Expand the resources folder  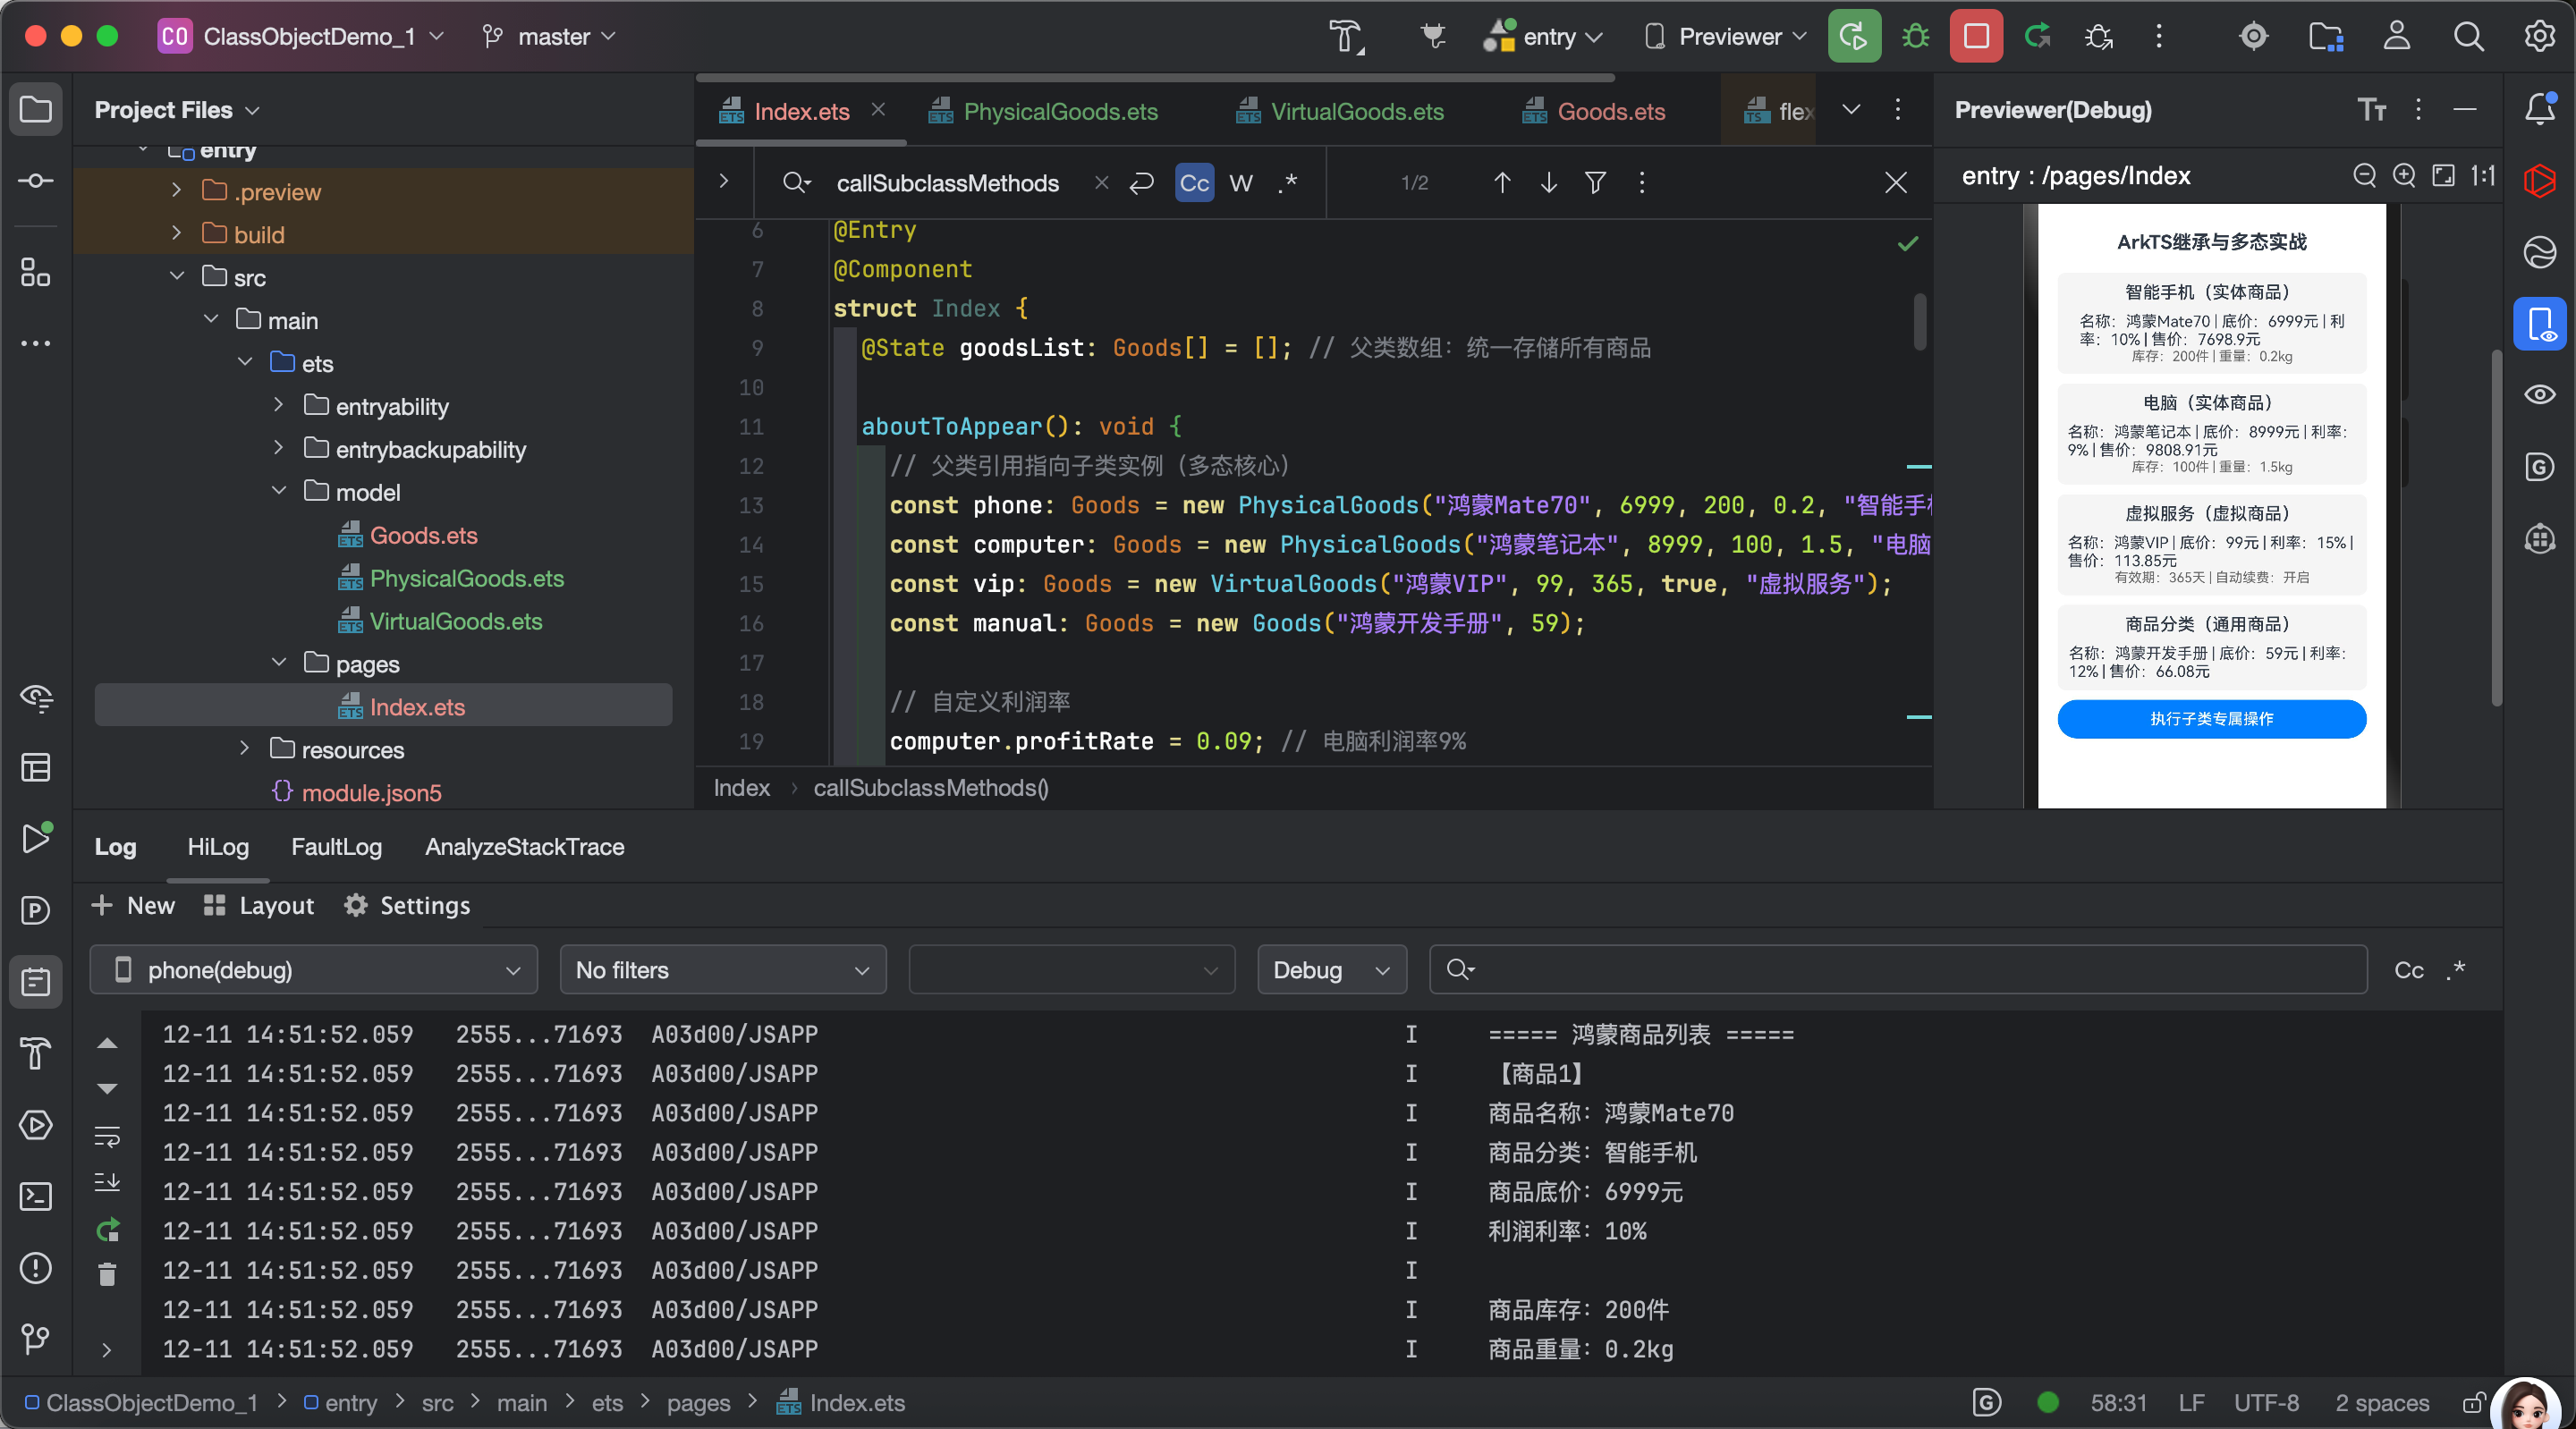click(245, 749)
